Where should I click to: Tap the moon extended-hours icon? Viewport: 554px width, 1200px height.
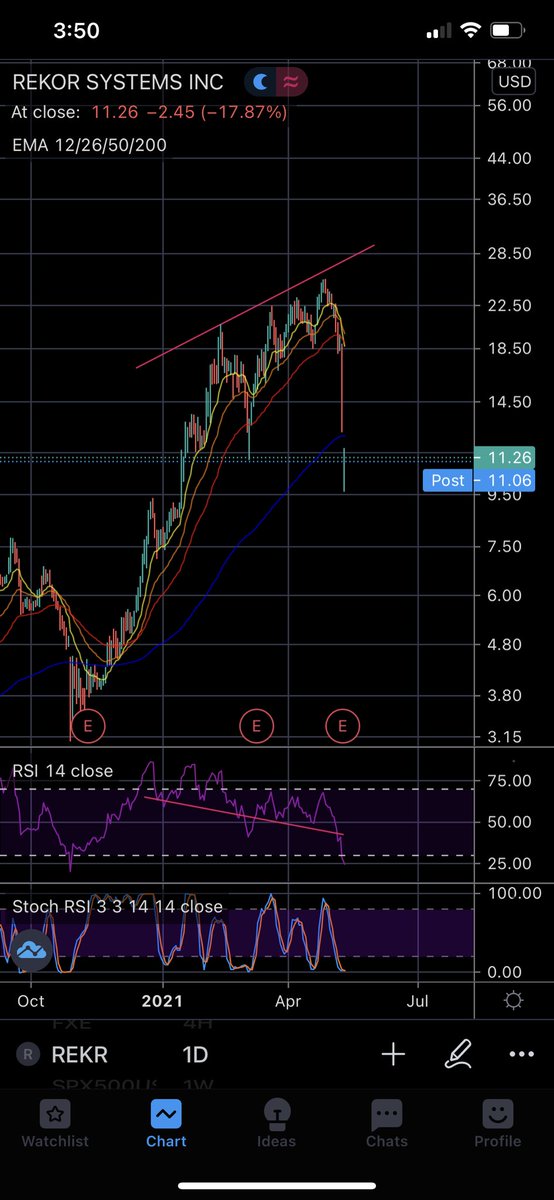(260, 82)
